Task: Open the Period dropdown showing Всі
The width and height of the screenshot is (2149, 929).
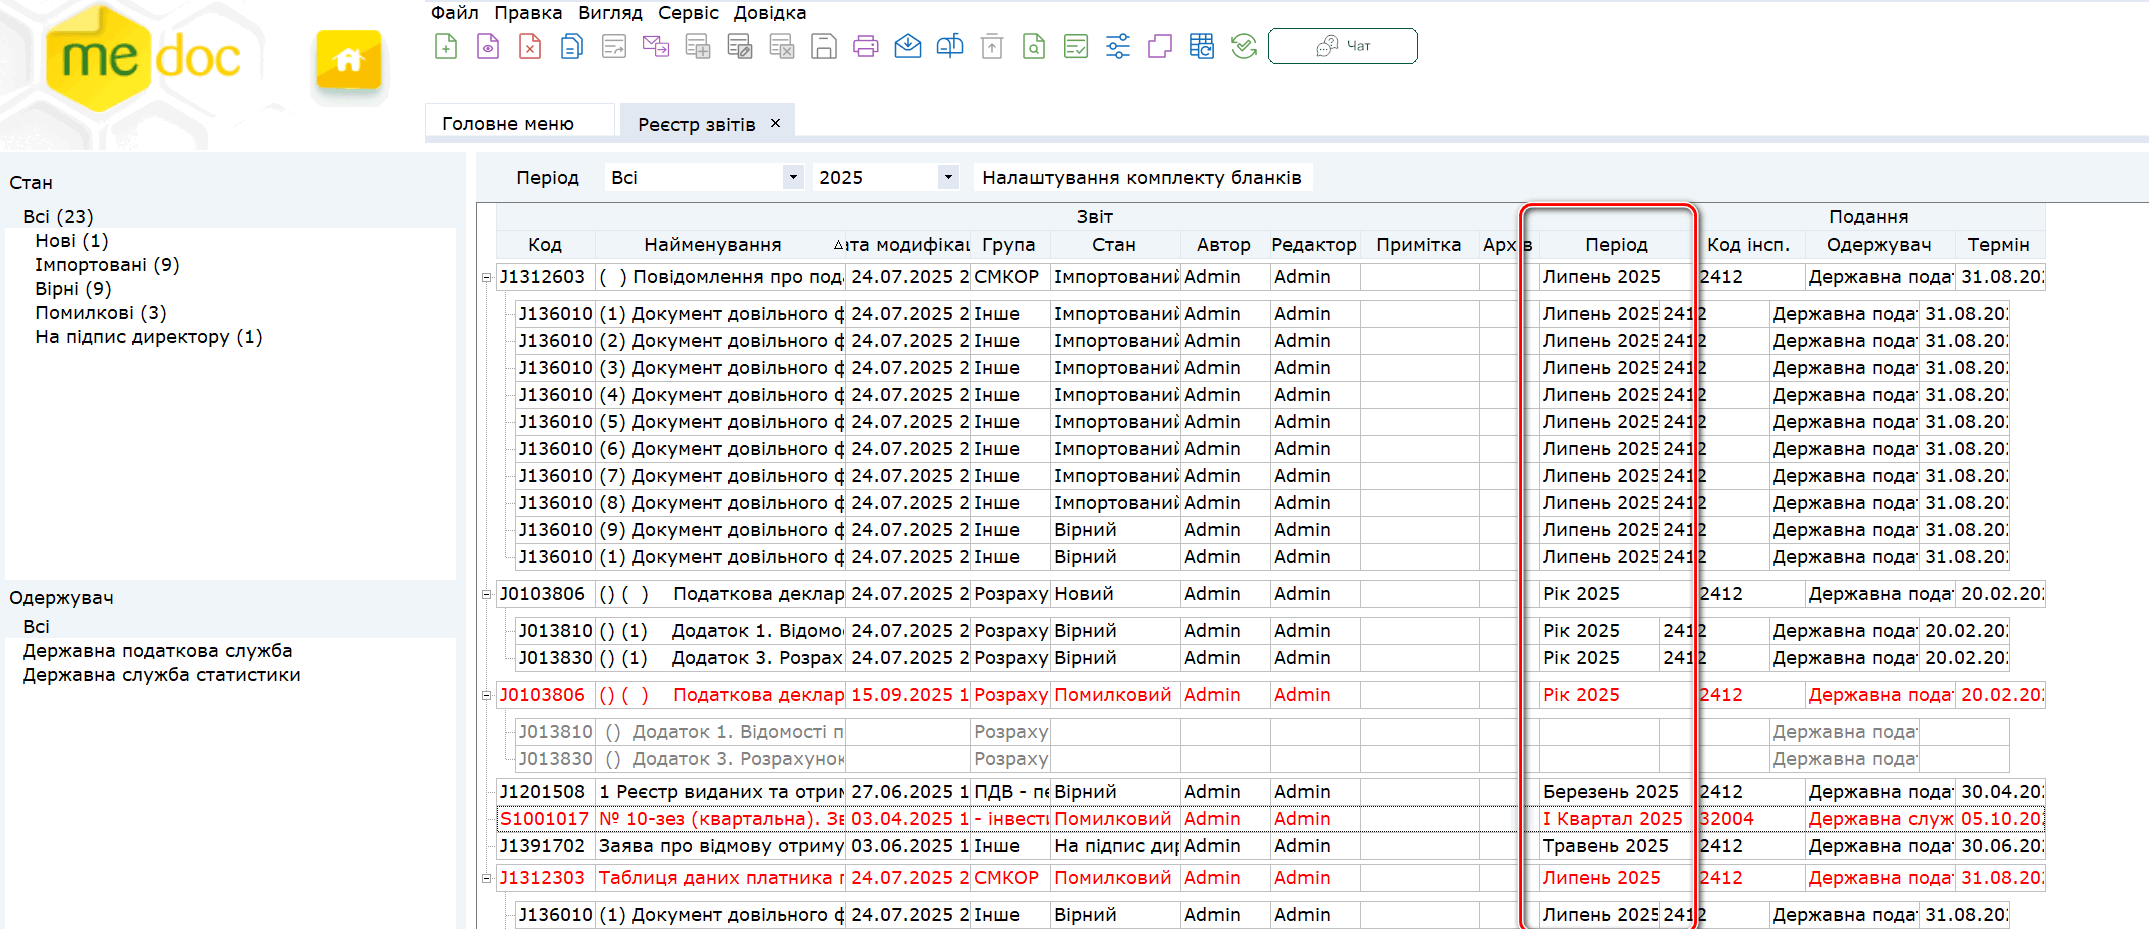Action: click(x=792, y=177)
